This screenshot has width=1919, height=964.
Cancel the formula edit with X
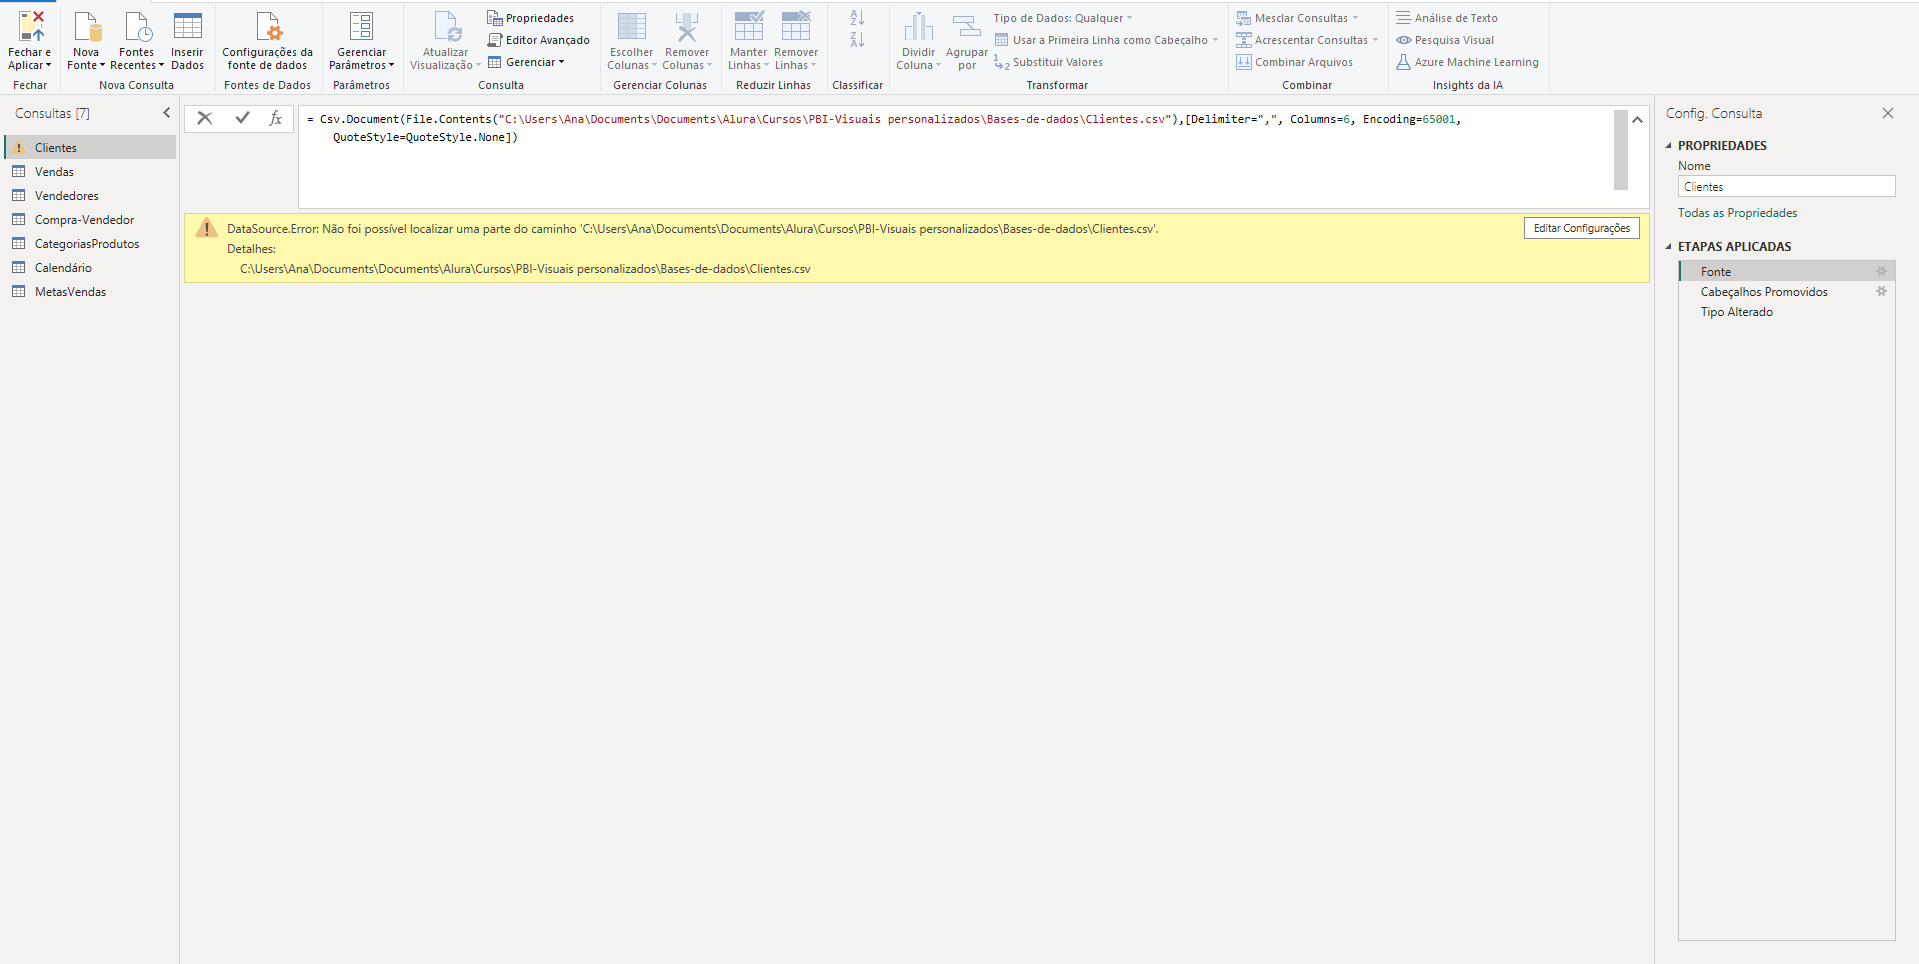tap(205, 118)
